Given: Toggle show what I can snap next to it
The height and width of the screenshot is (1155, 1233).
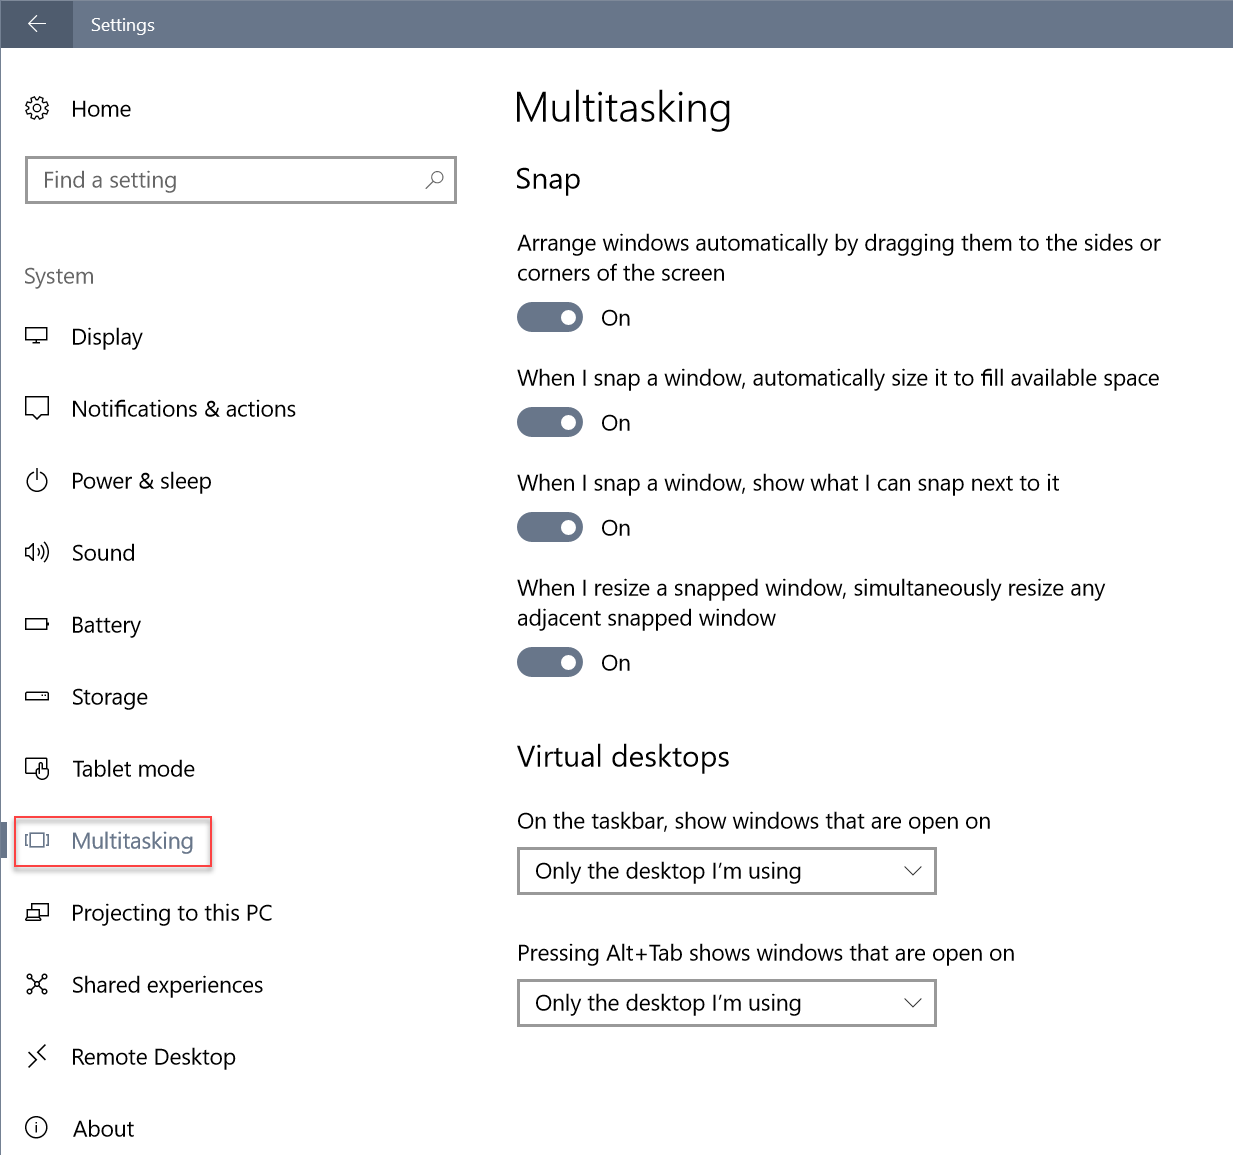Looking at the screenshot, I should tap(550, 528).
